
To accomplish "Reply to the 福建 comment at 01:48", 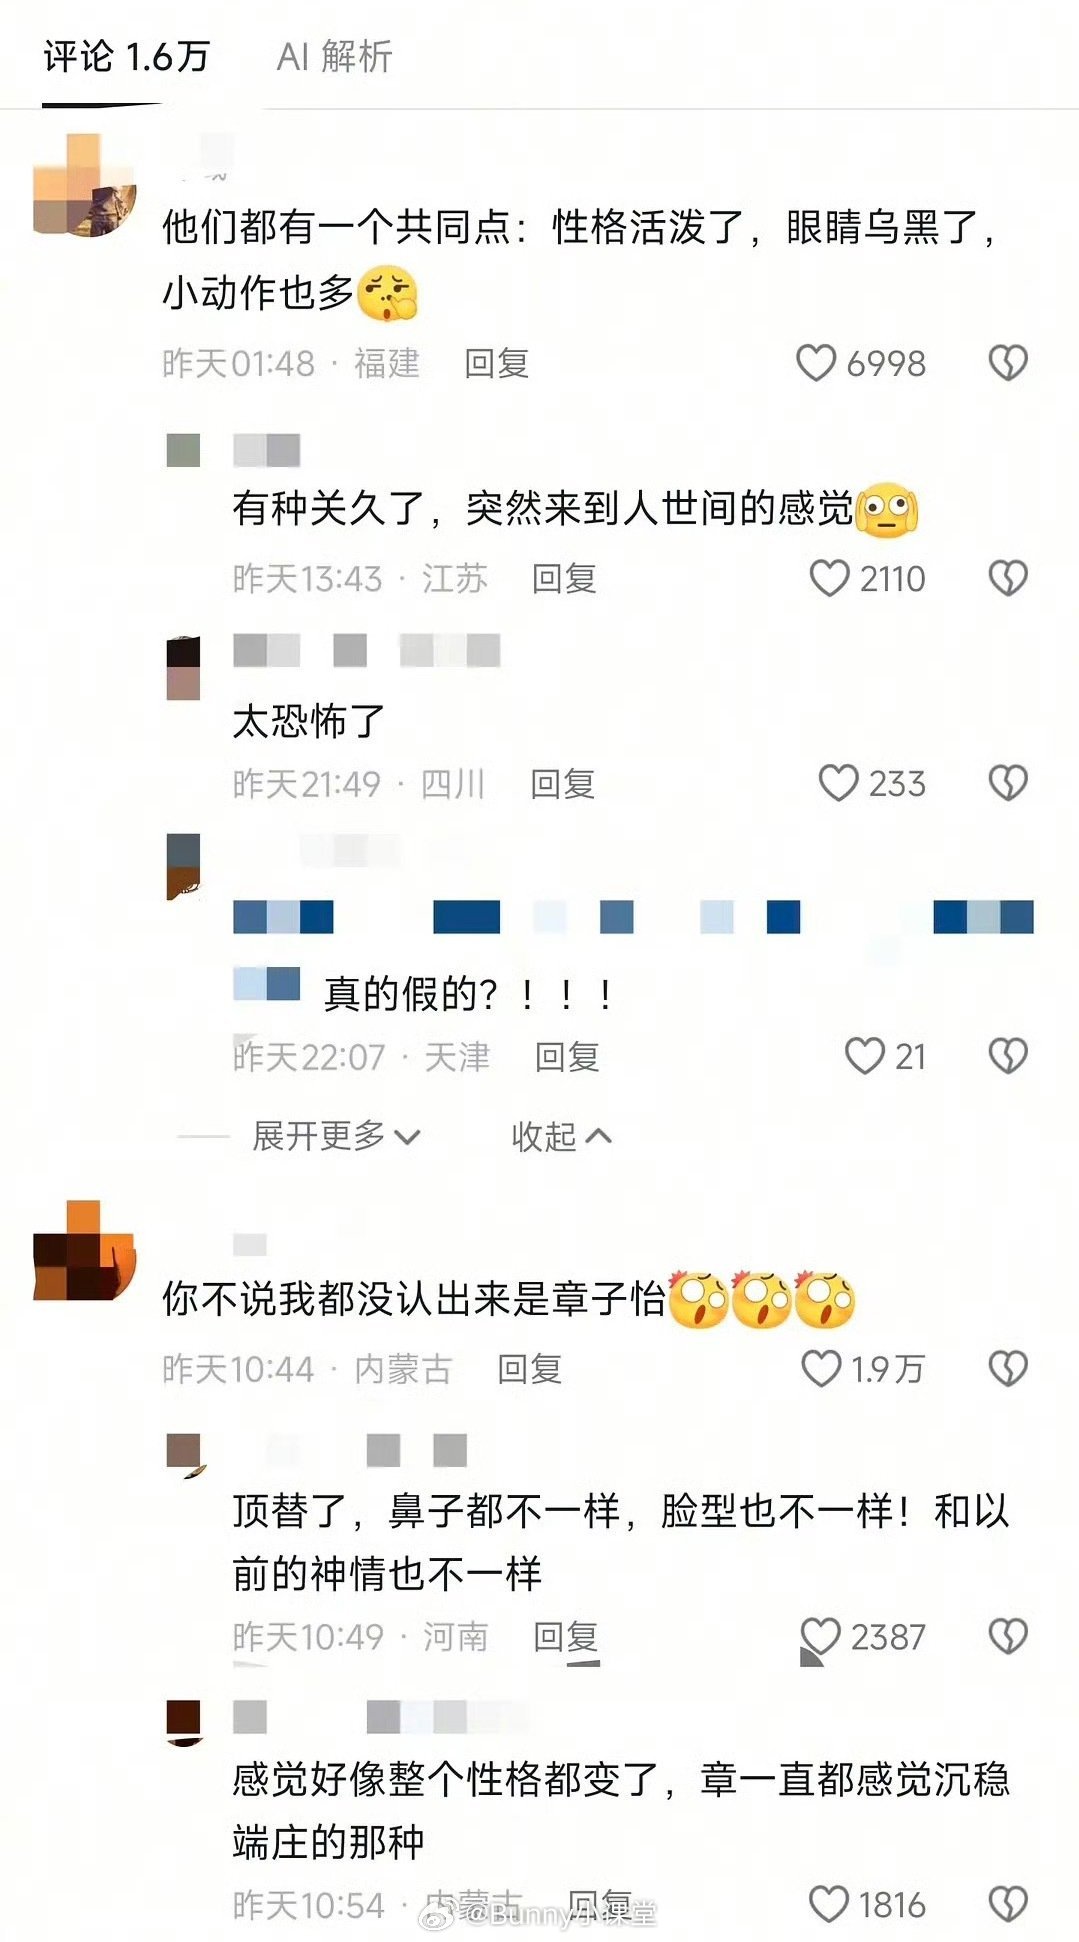I will pyautogui.click(x=496, y=363).
